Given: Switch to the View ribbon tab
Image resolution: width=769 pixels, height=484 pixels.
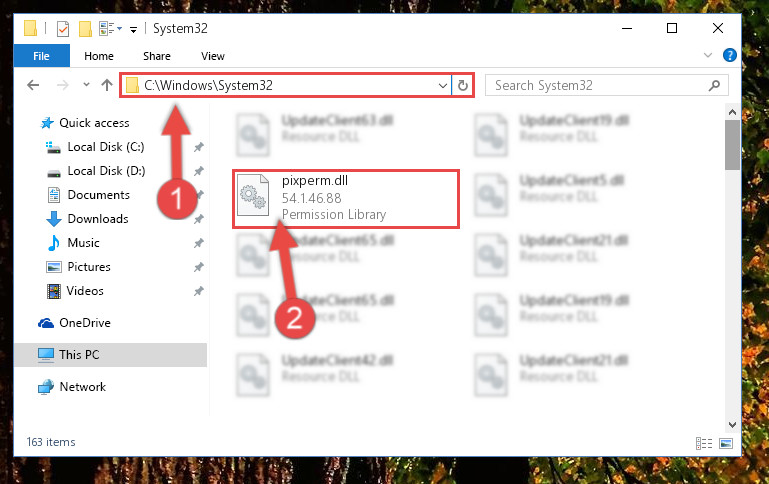Looking at the screenshot, I should (x=212, y=56).
